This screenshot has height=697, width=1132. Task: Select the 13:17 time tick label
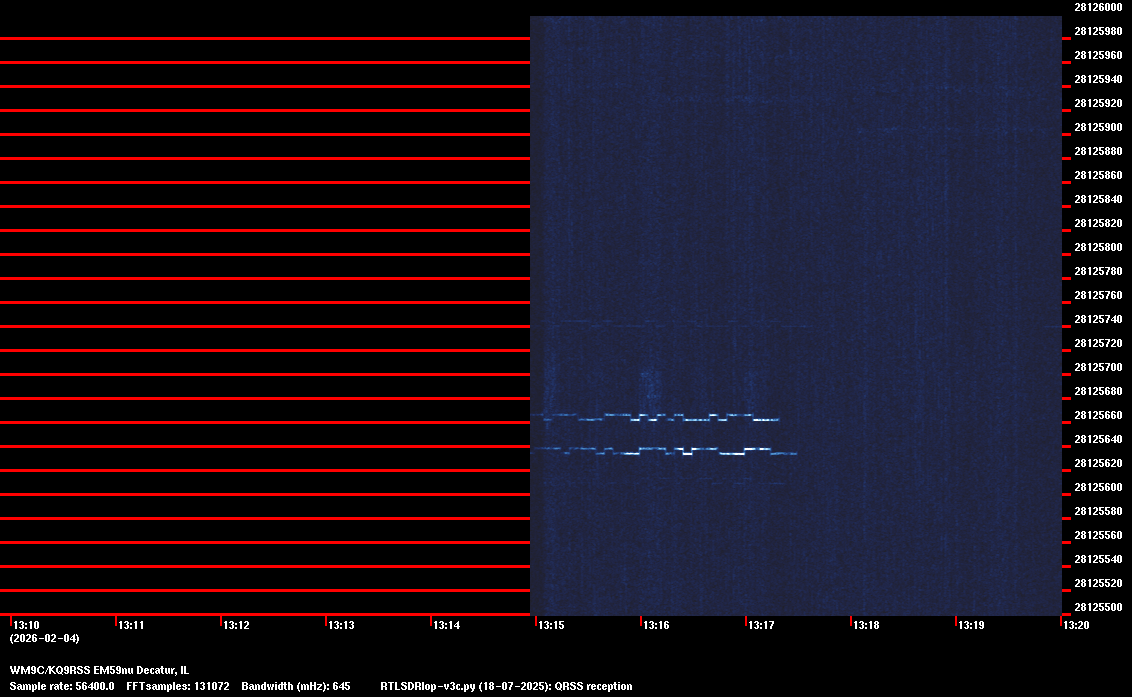pyautogui.click(x=761, y=625)
